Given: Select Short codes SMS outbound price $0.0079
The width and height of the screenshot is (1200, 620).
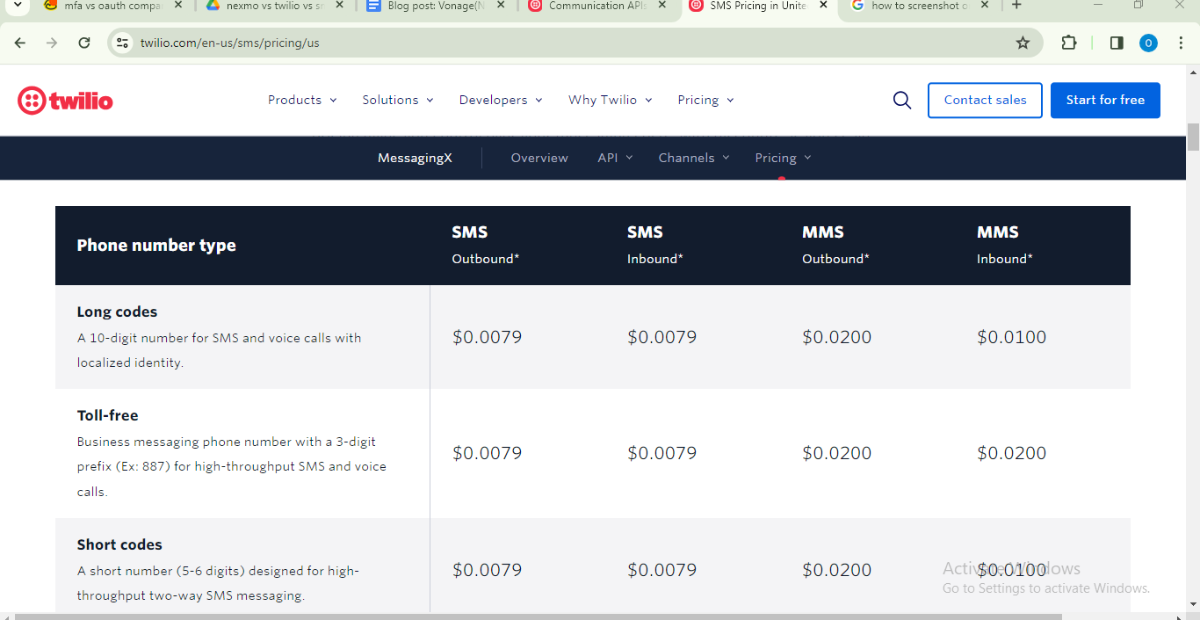Looking at the screenshot, I should click(x=487, y=570).
